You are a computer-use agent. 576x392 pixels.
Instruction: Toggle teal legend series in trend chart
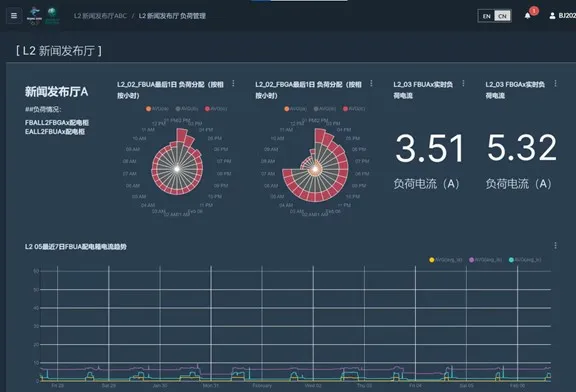[x=525, y=260]
